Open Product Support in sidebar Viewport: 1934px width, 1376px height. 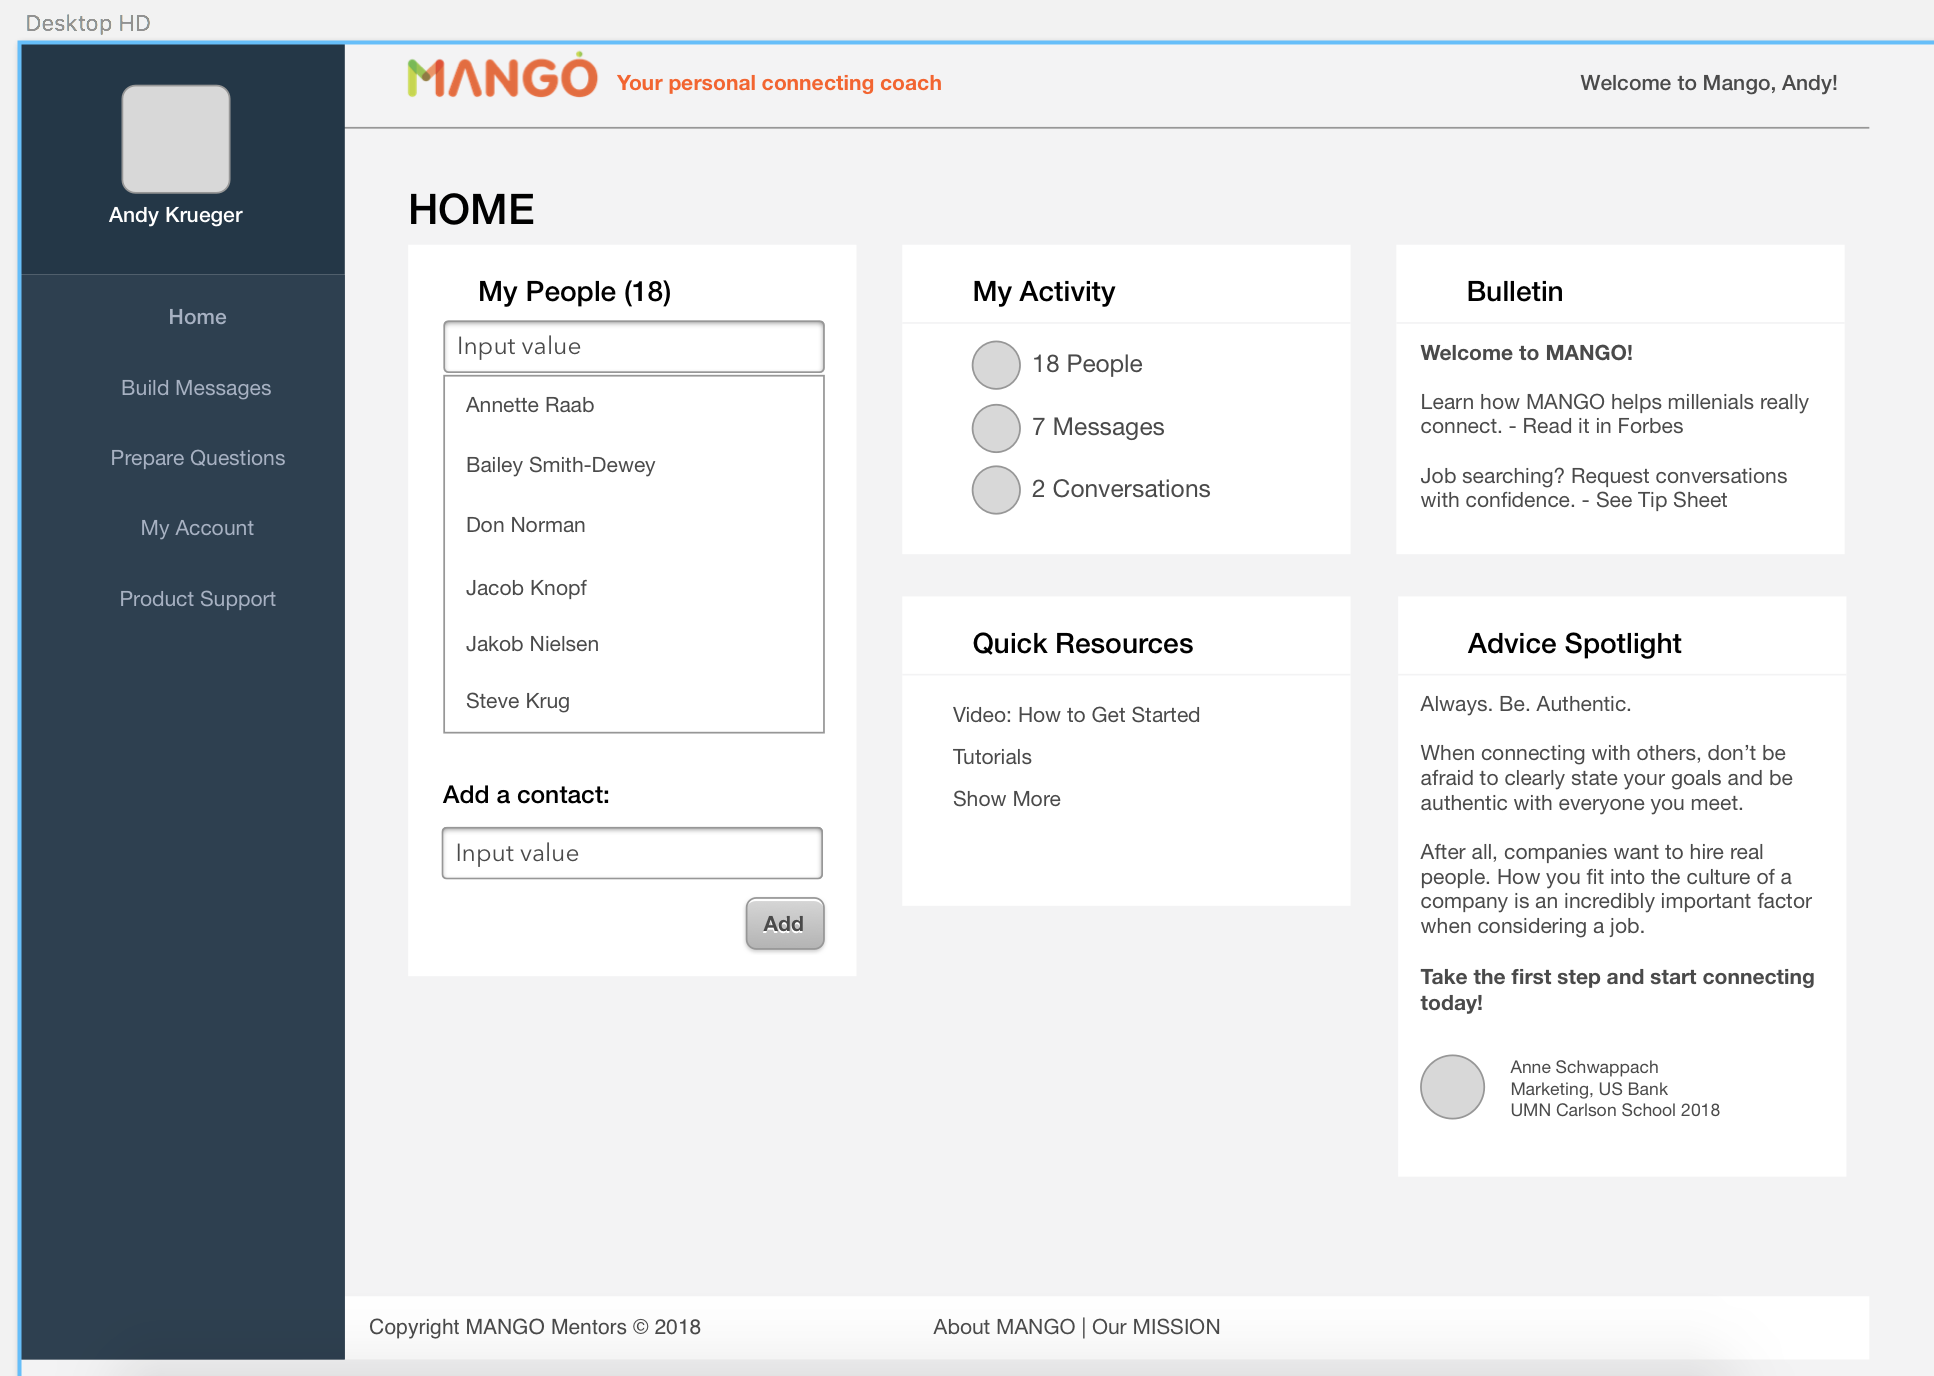coord(197,599)
